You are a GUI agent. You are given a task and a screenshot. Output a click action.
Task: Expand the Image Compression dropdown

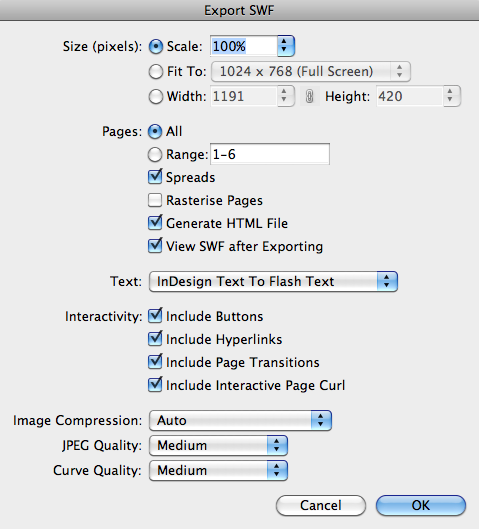point(240,420)
